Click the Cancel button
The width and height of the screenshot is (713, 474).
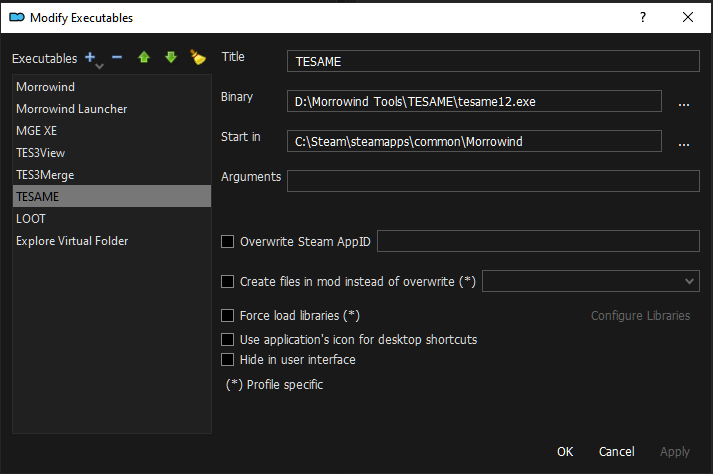(x=616, y=452)
